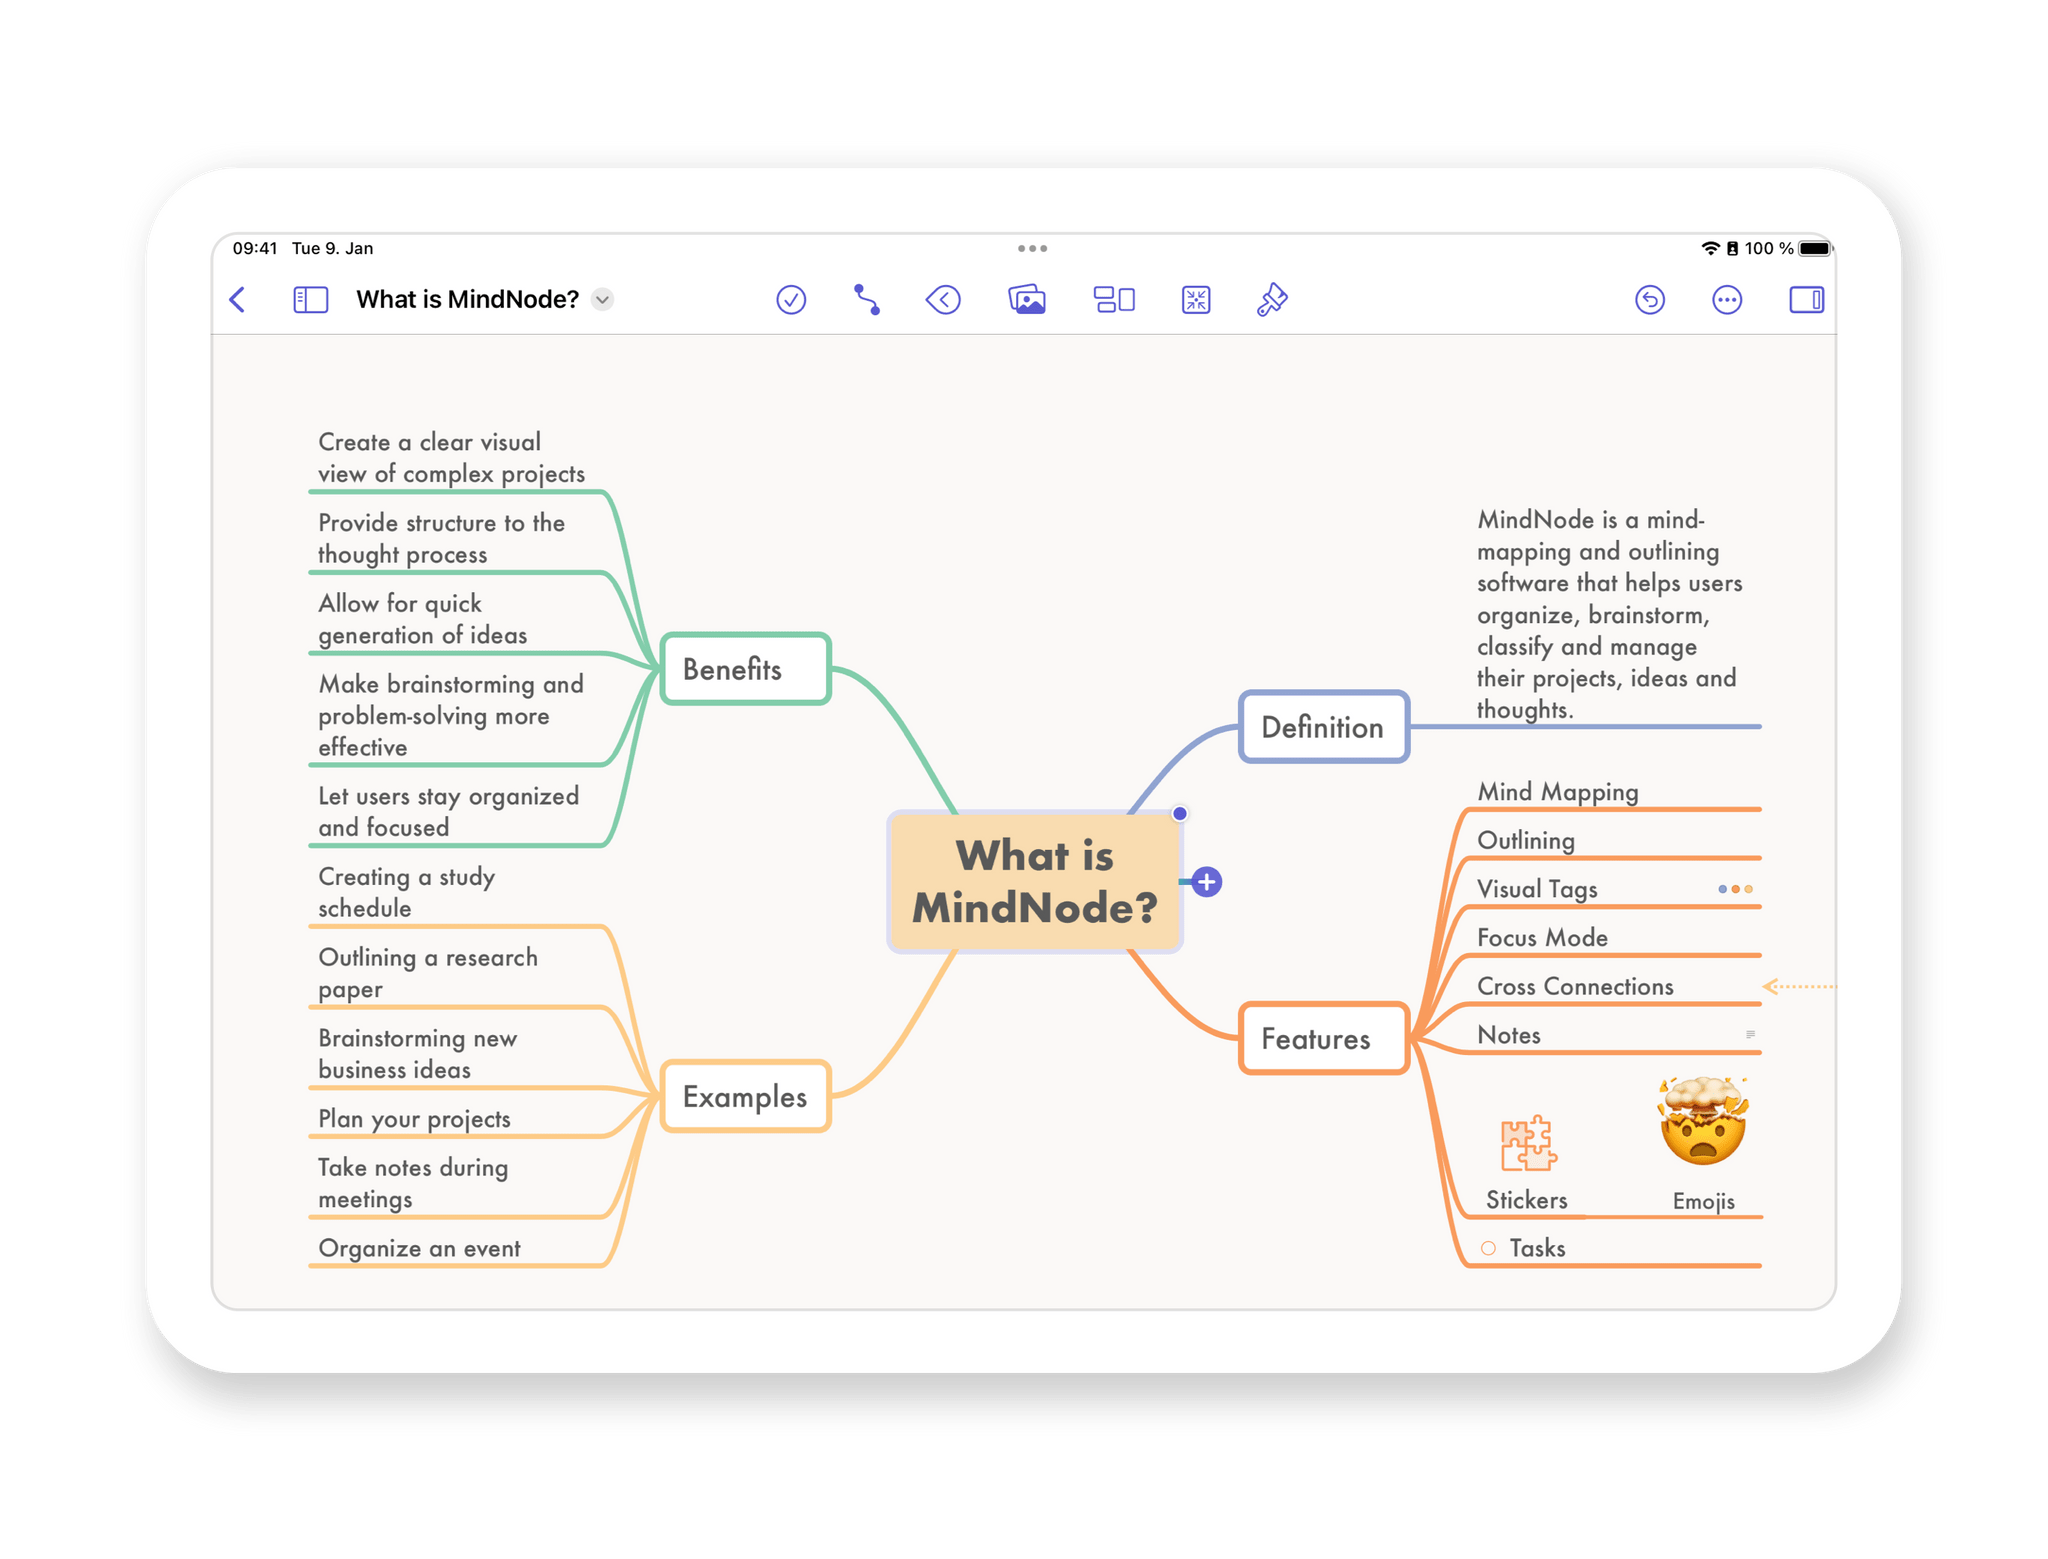The height and width of the screenshot is (1559, 2048).
Task: Click the document title 'What is MindNode?'
Action: (x=467, y=300)
